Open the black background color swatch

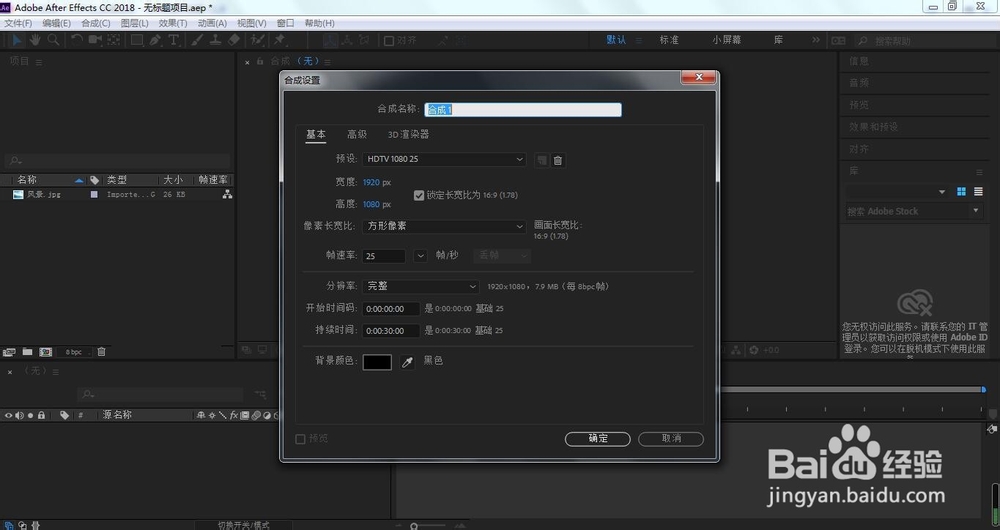[377, 362]
